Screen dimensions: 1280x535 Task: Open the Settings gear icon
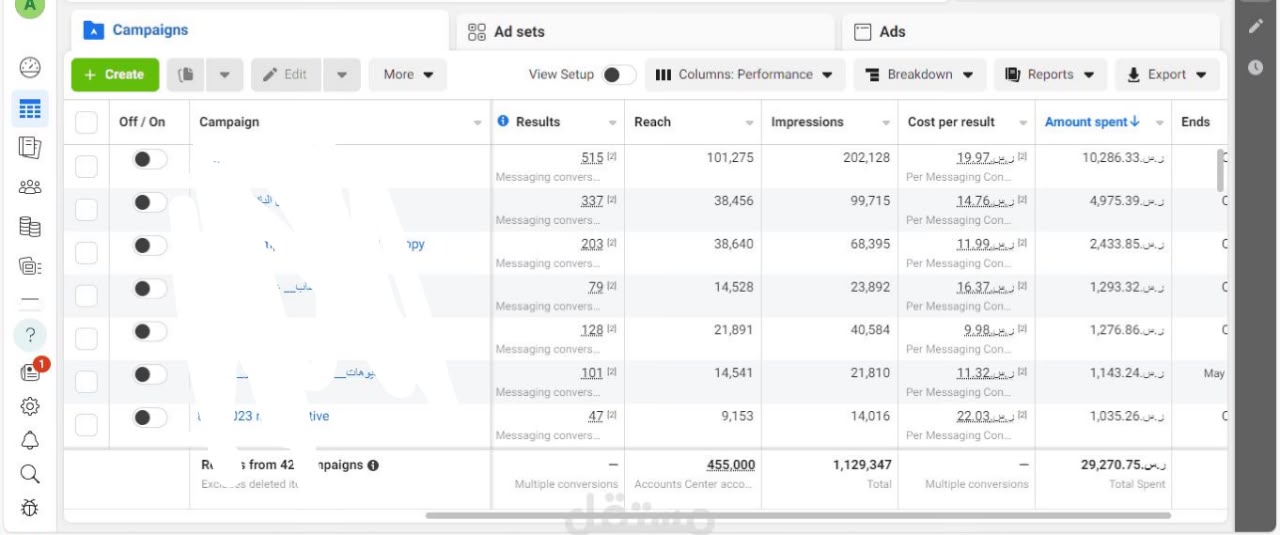click(30, 406)
